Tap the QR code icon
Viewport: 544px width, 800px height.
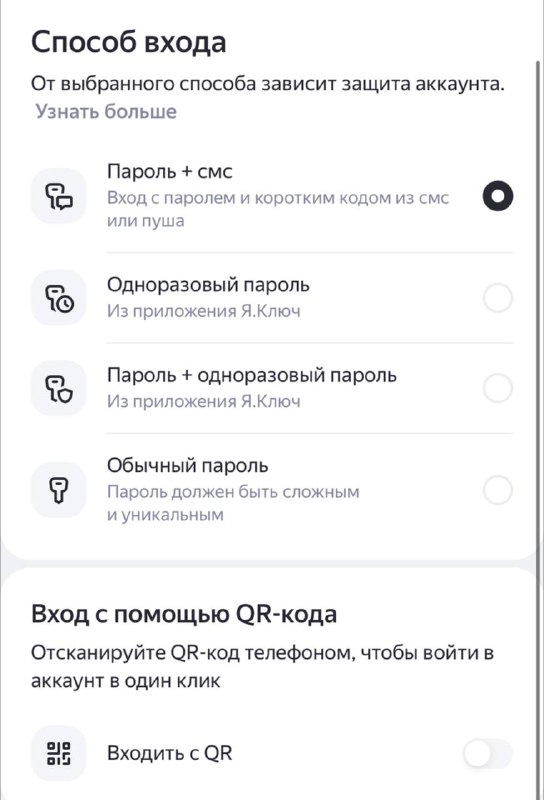(59, 753)
